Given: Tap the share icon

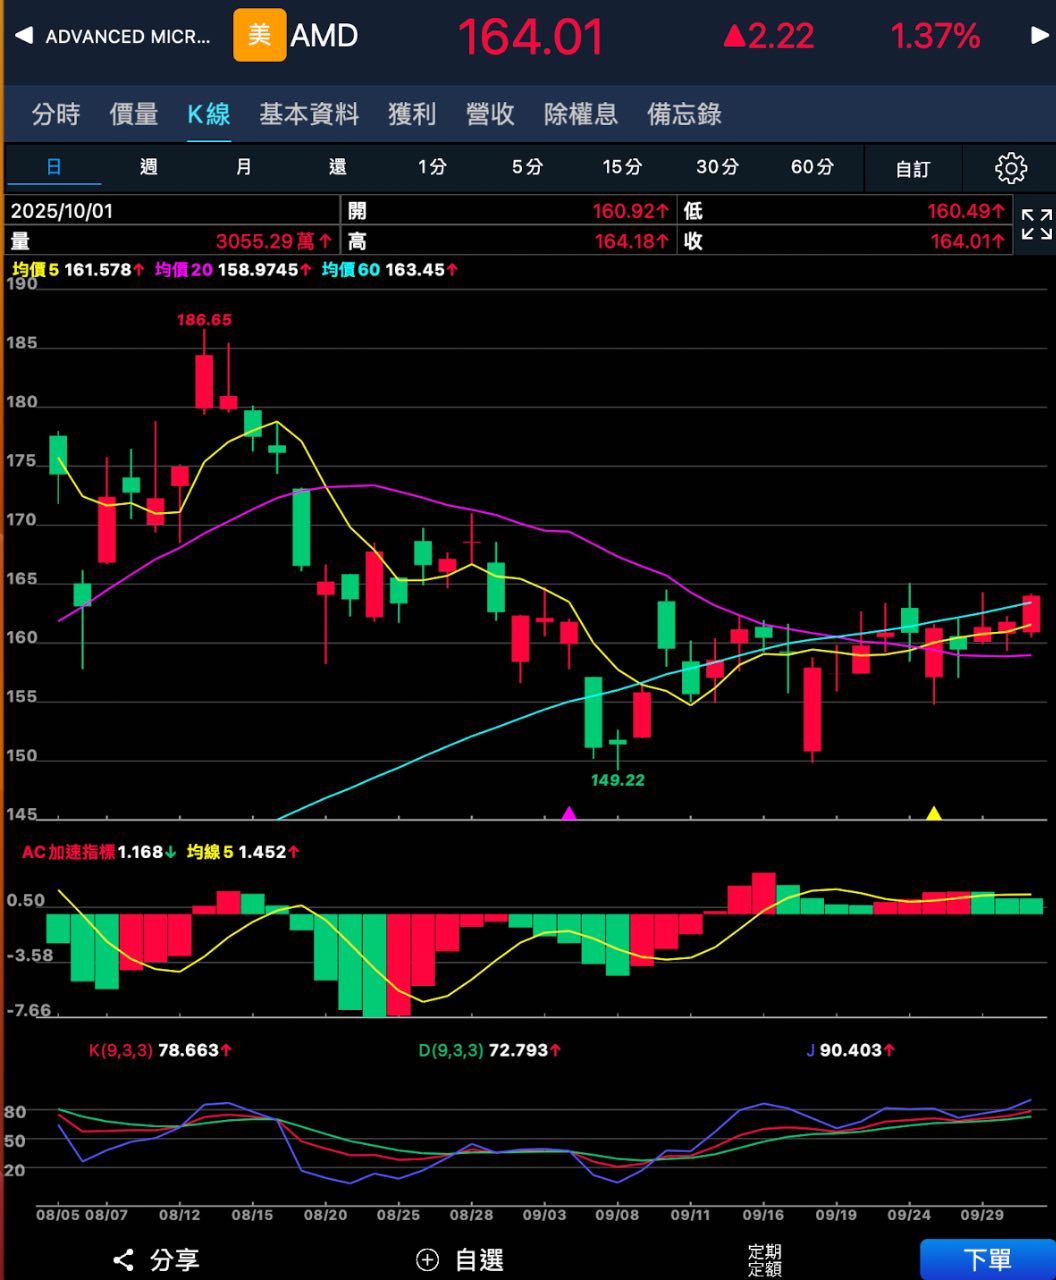Looking at the screenshot, I should [x=124, y=1260].
